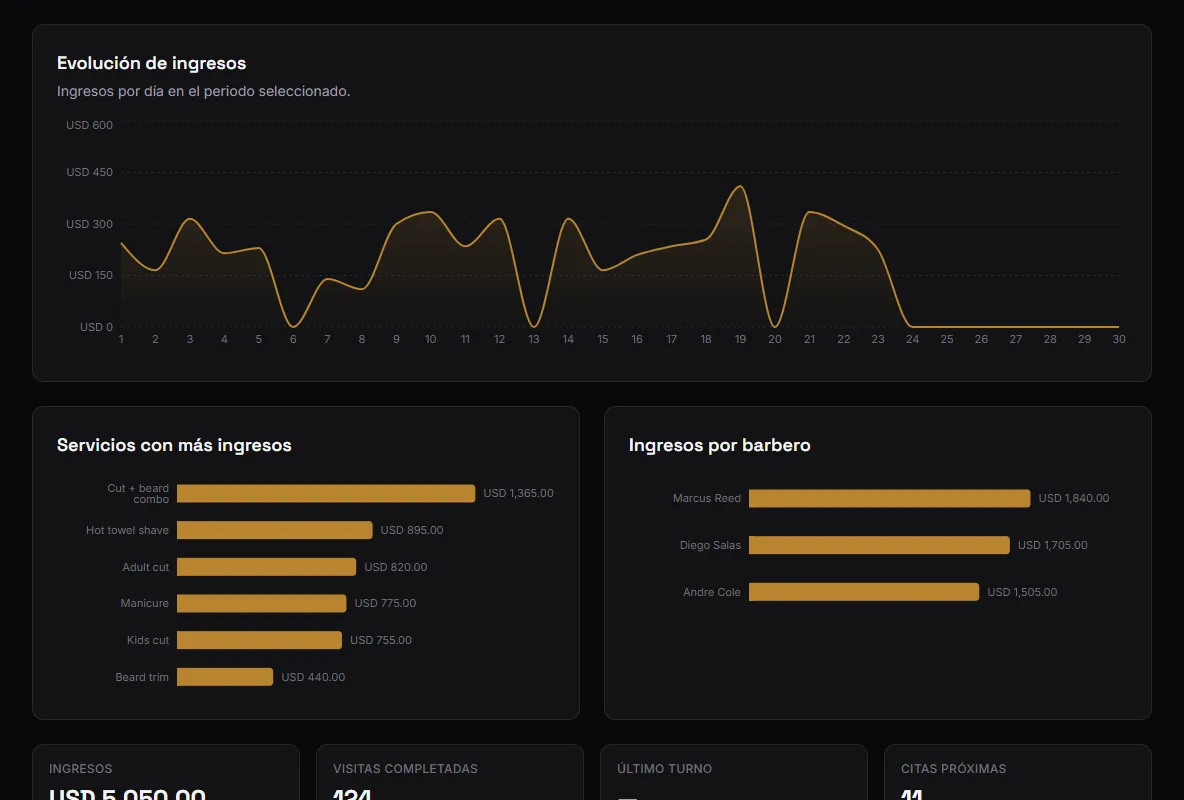Click the "USD 820.00" value
The height and width of the screenshot is (800, 1184).
(x=396, y=567)
